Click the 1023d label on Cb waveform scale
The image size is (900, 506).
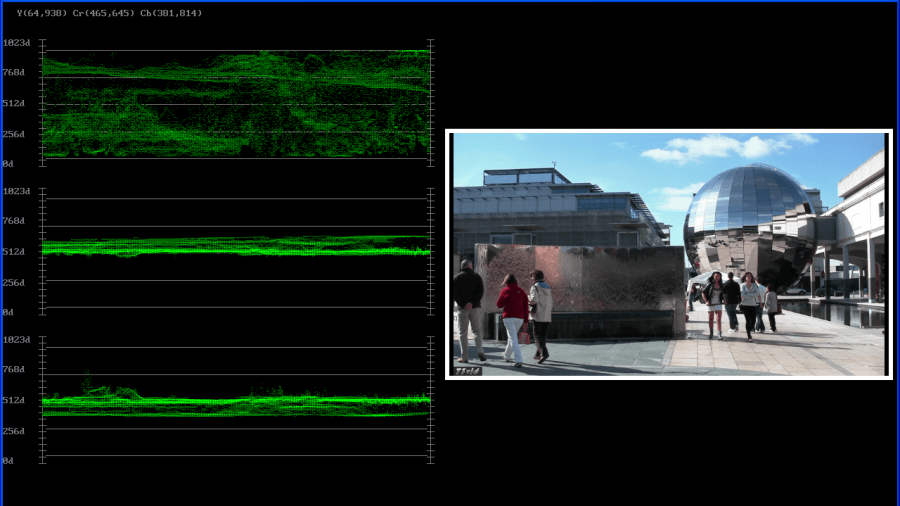pyautogui.click(x=17, y=340)
